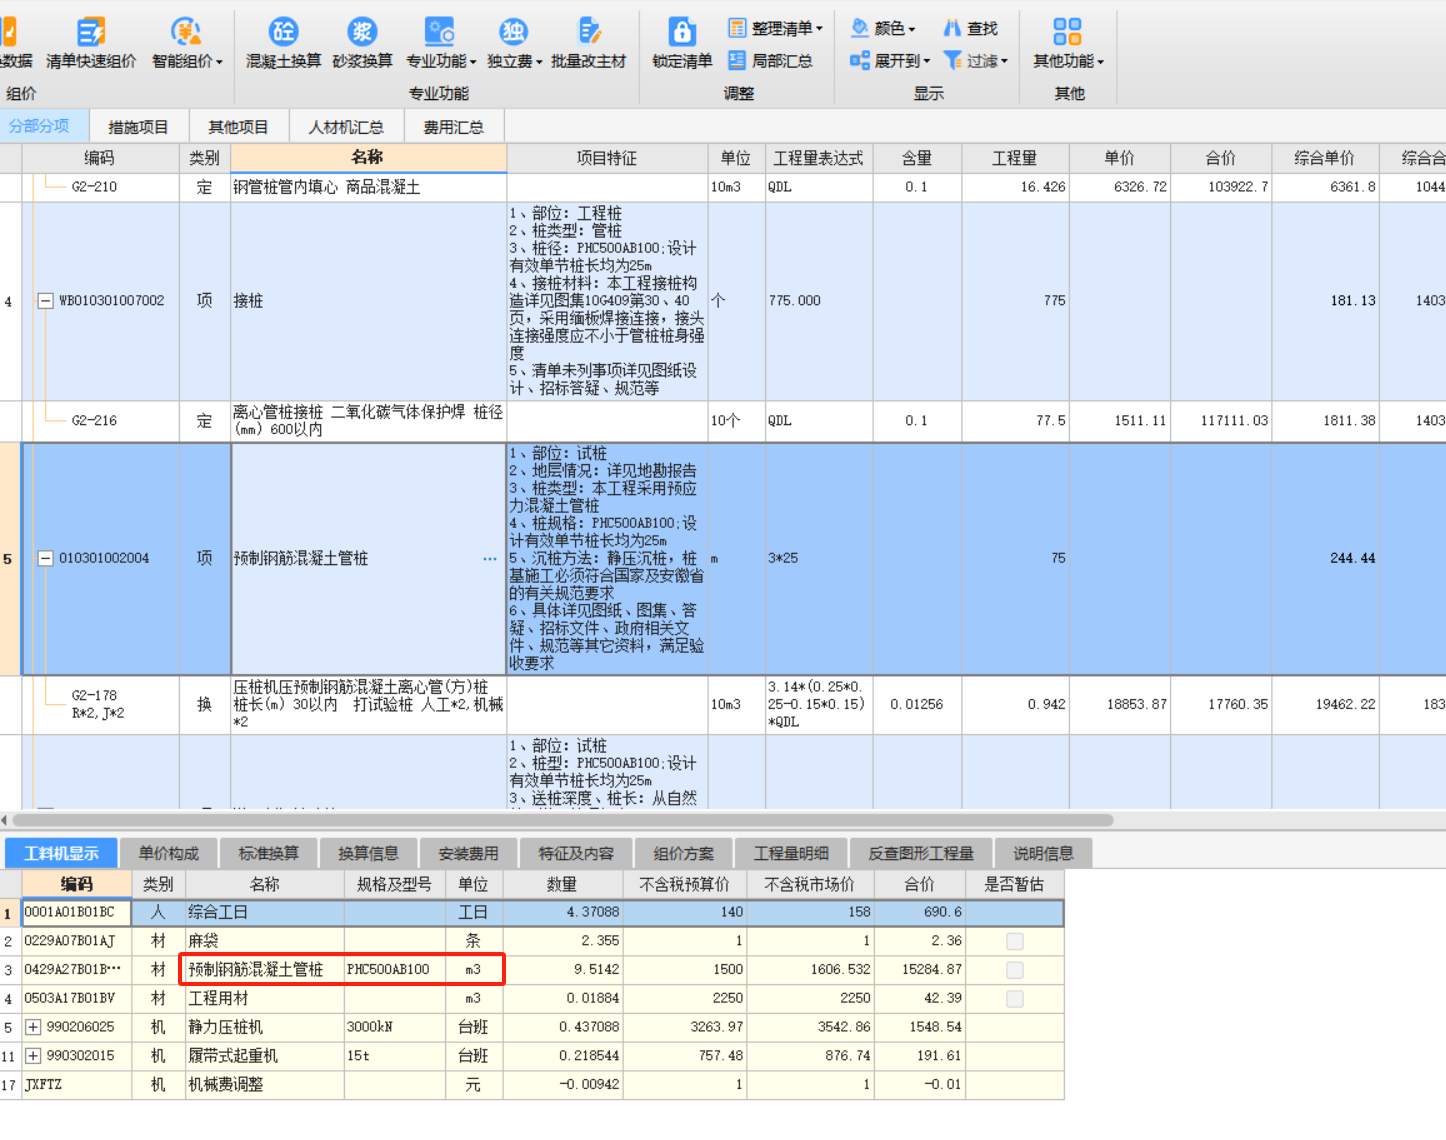Click 砂浆换算 icon

362,32
